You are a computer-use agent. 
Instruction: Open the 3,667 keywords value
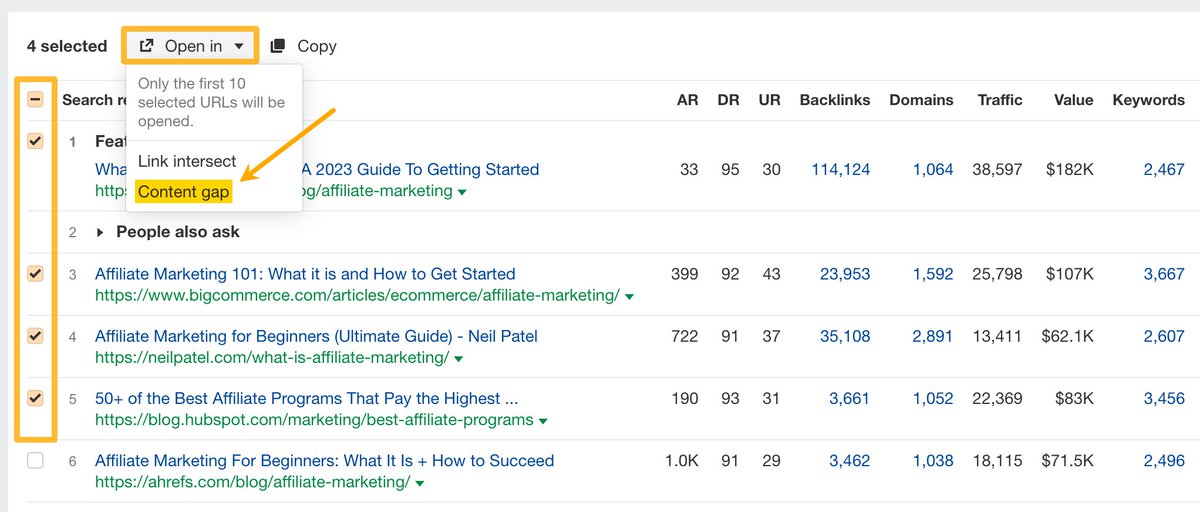pos(1164,274)
